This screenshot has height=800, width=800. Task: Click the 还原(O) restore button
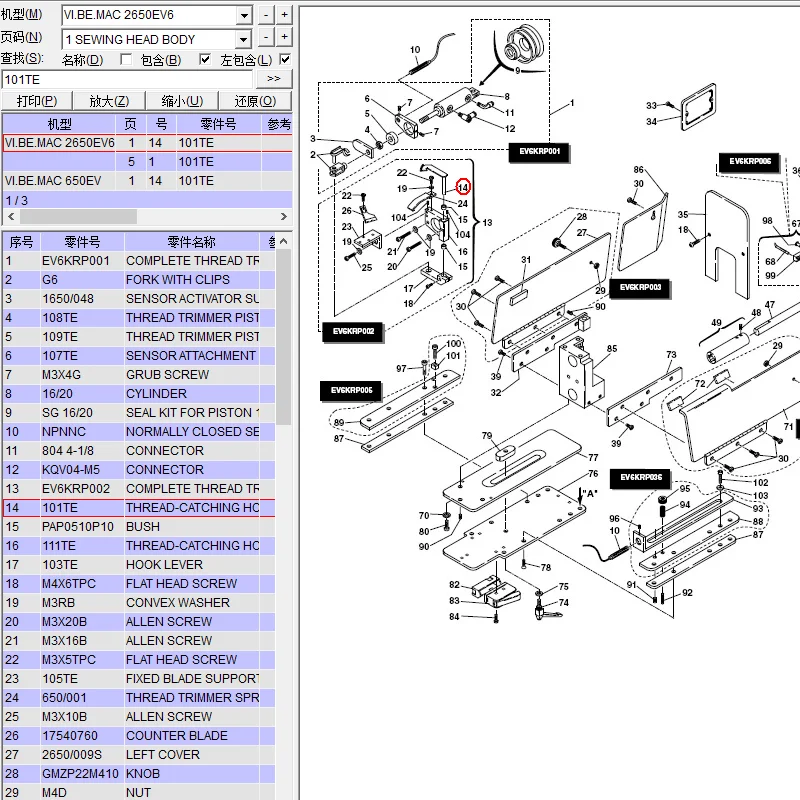[x=255, y=101]
